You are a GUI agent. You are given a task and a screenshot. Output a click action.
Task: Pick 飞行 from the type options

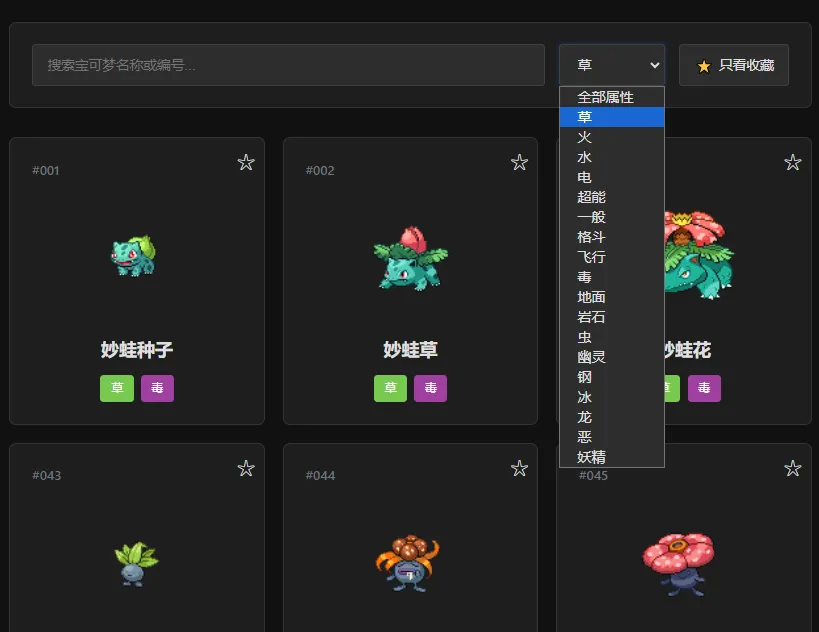612,257
